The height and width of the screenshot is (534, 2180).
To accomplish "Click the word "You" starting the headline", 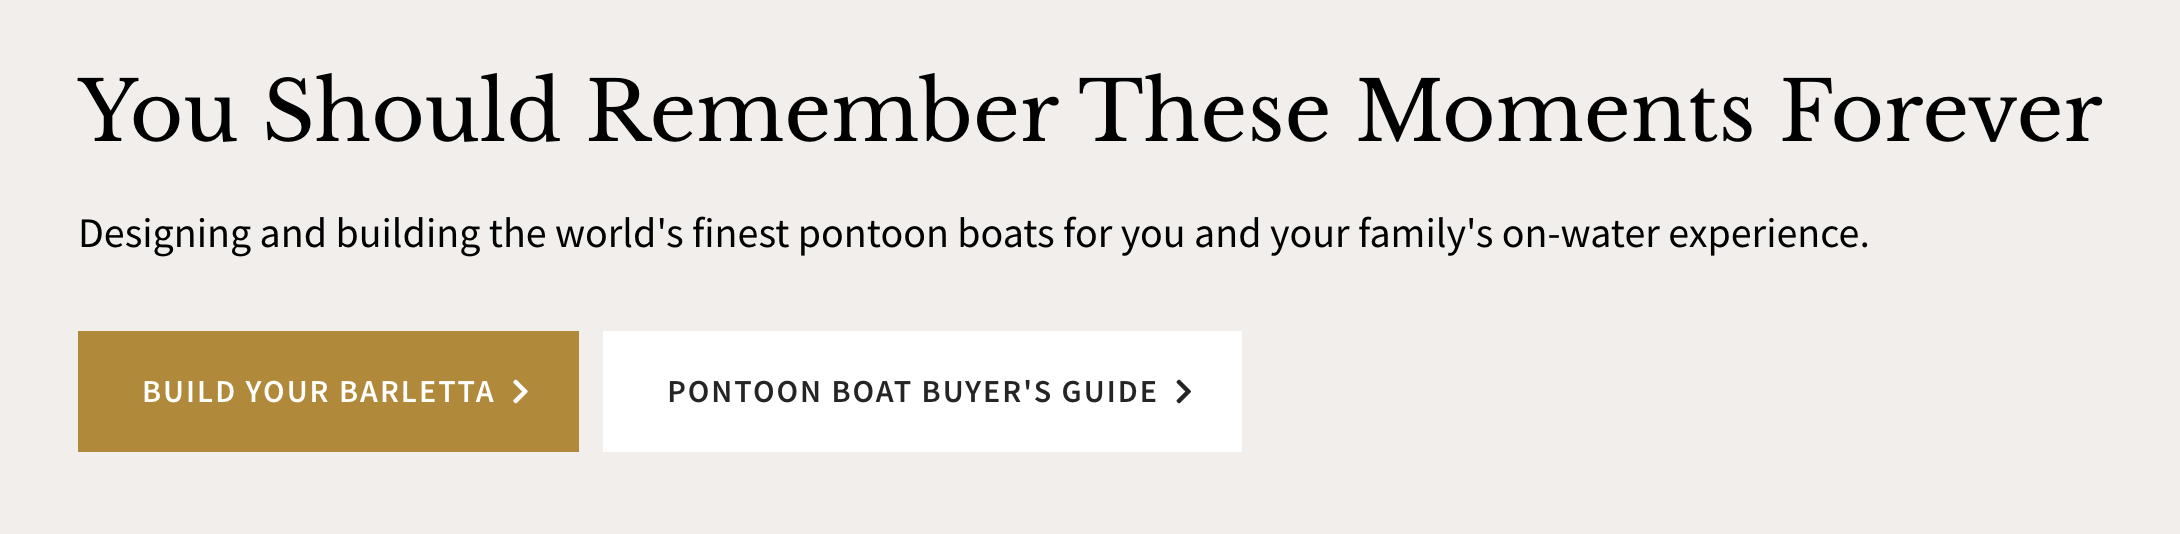I will [158, 112].
